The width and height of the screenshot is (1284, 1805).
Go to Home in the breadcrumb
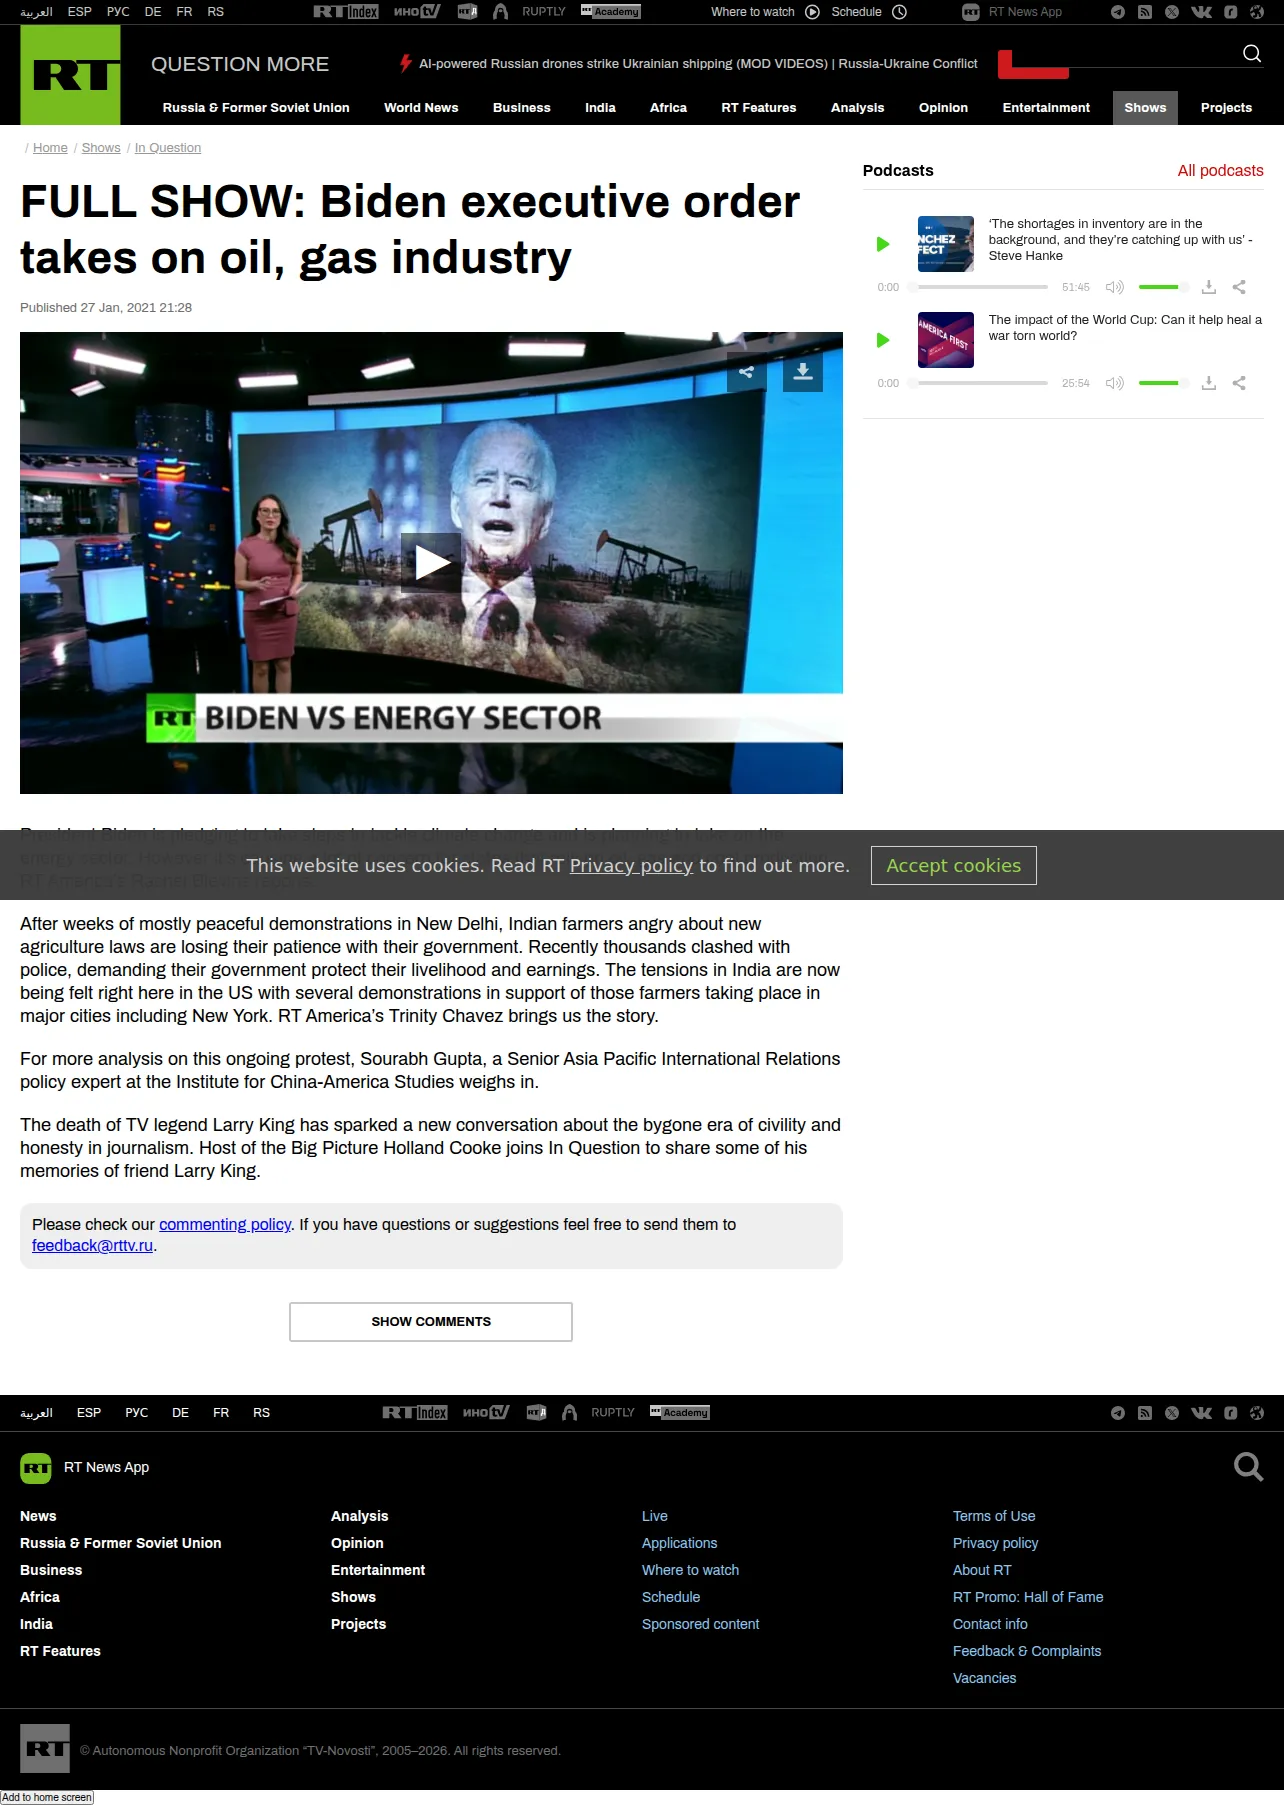coord(50,148)
